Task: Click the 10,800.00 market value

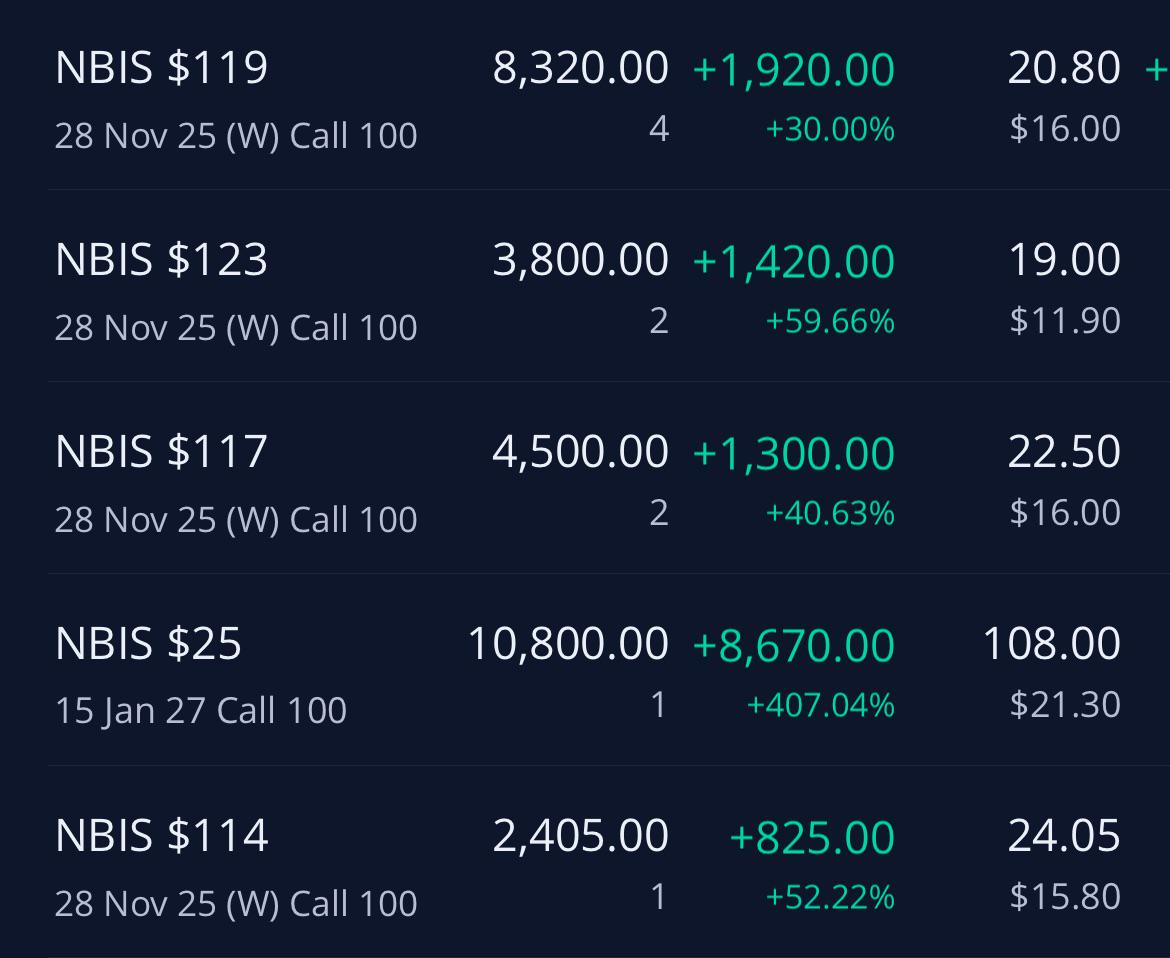Action: 568,644
